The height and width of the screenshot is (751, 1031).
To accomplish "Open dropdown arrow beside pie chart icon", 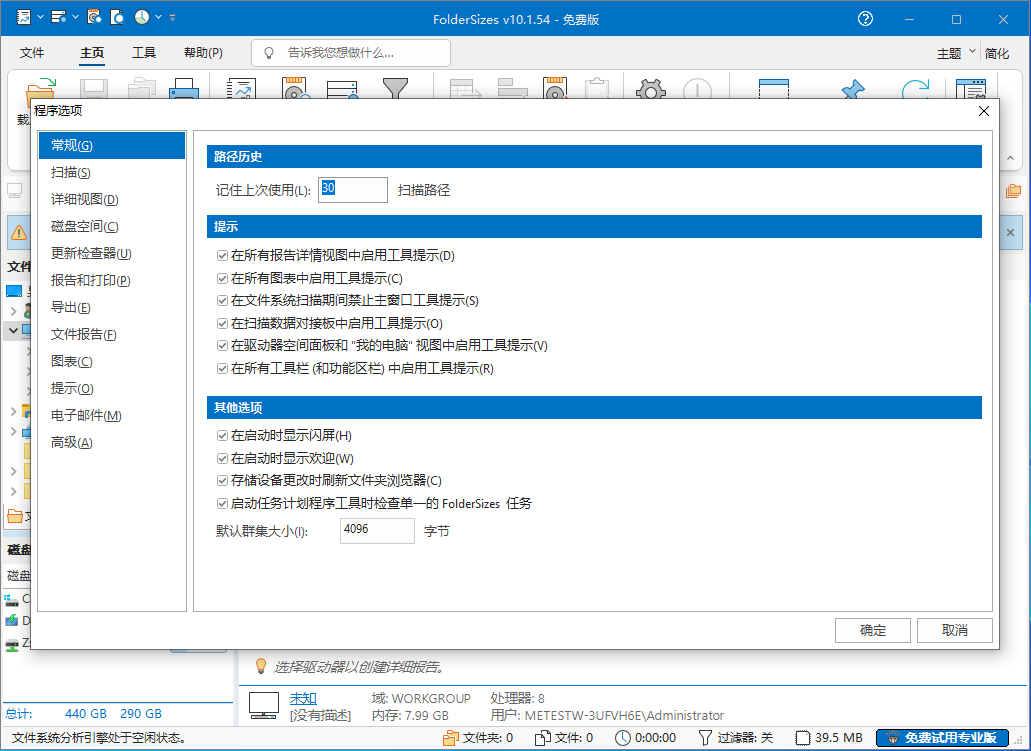I will [x=158, y=18].
